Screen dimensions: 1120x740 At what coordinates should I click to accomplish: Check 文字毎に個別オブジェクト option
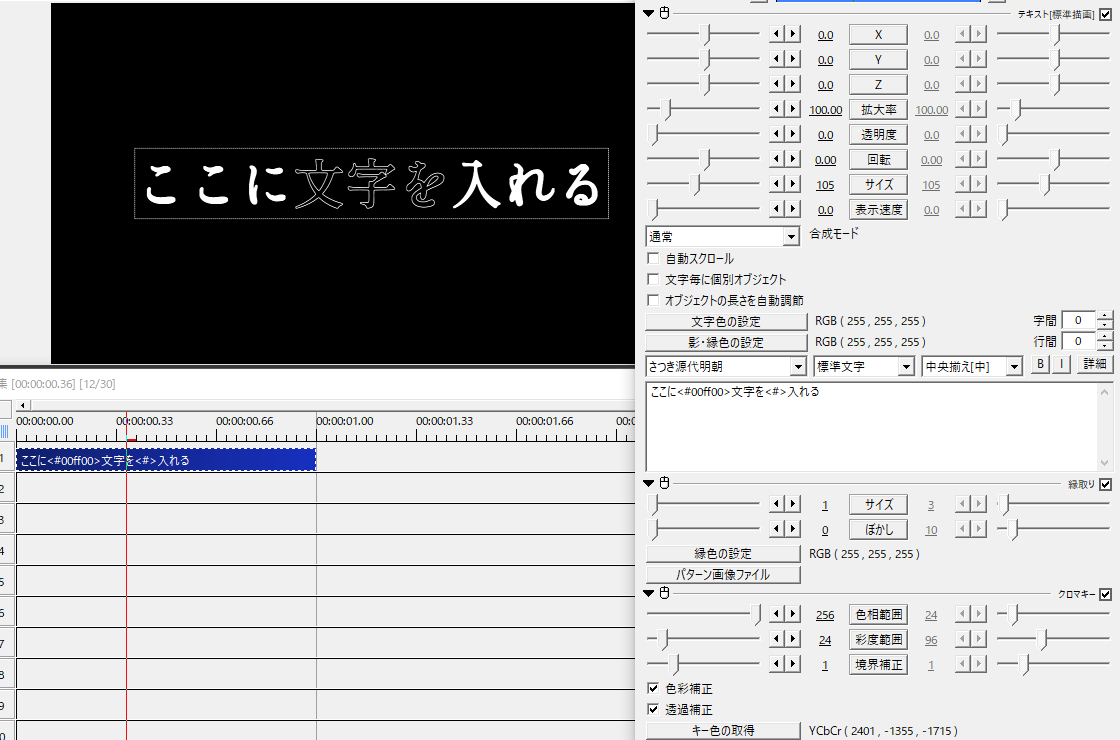click(x=654, y=280)
